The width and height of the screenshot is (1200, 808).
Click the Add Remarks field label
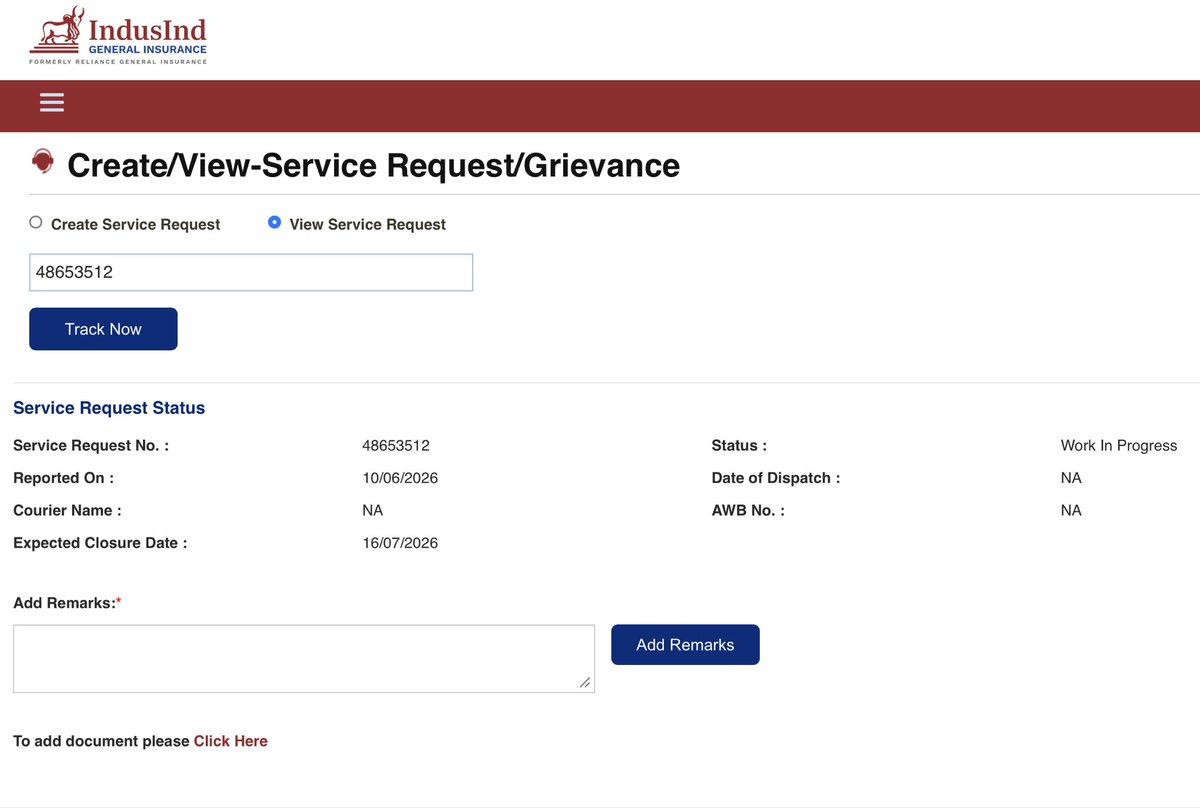click(67, 603)
